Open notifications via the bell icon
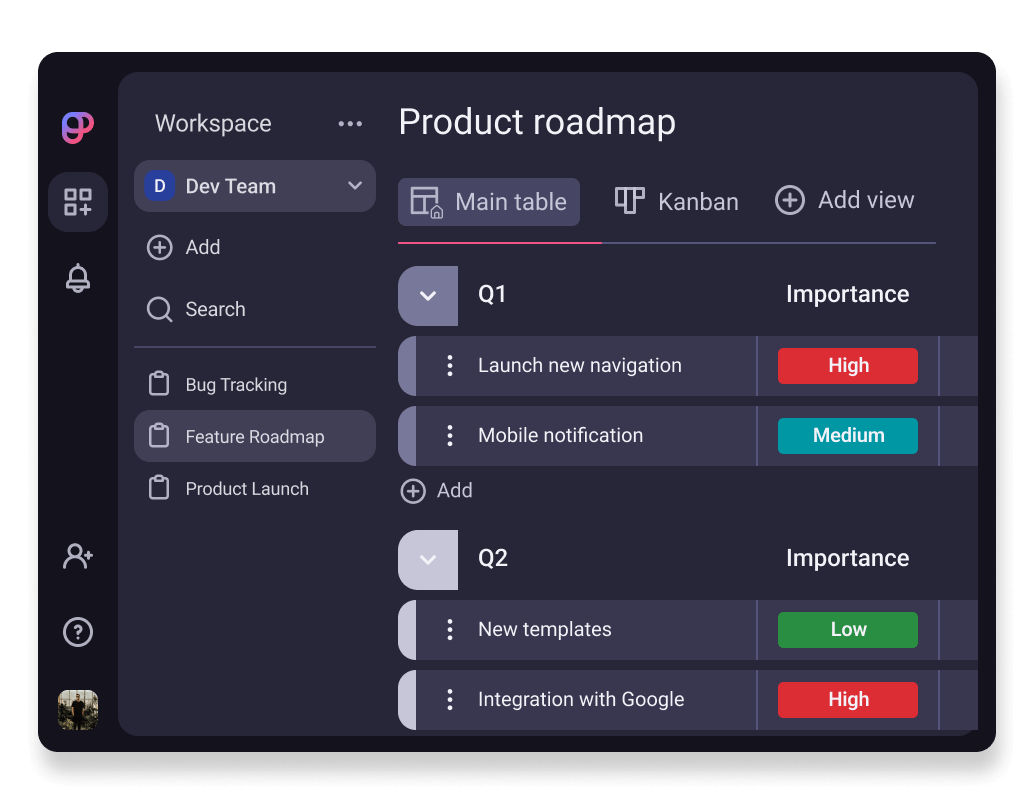Viewport: 1020px width, 800px height. pyautogui.click(x=78, y=278)
